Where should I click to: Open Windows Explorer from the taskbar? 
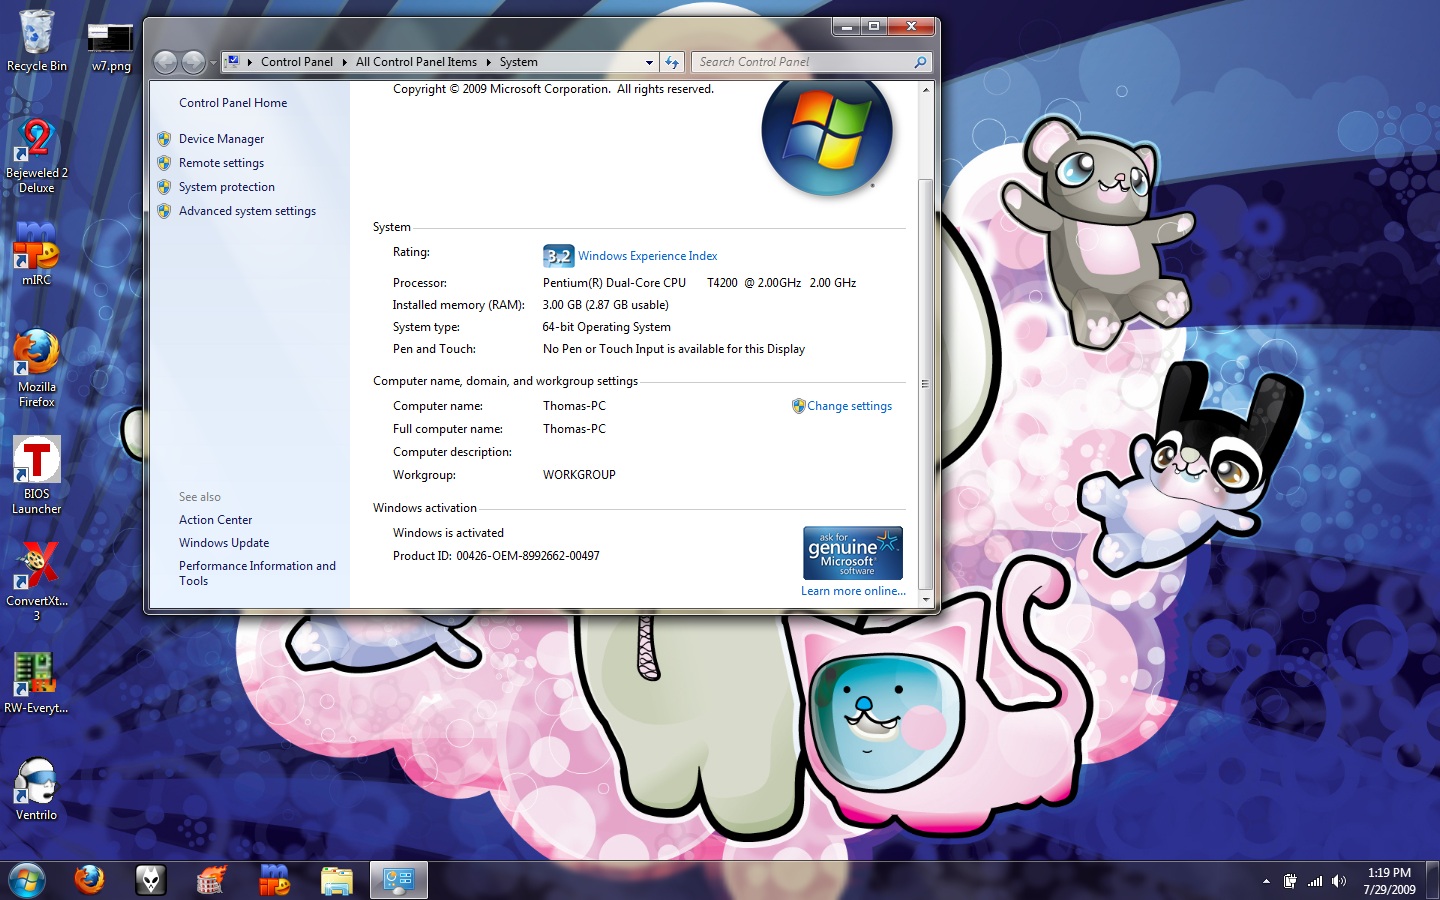[x=337, y=880]
